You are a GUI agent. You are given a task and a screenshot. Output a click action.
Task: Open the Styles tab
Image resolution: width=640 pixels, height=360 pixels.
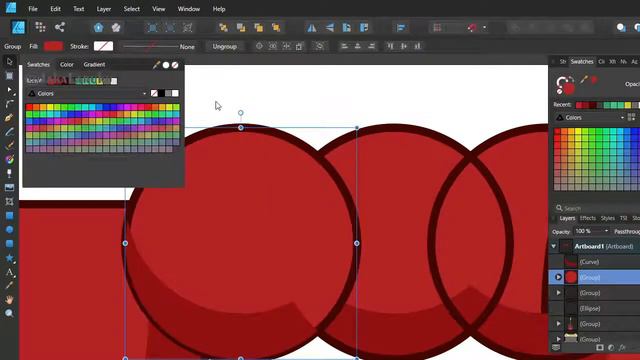[607, 218]
